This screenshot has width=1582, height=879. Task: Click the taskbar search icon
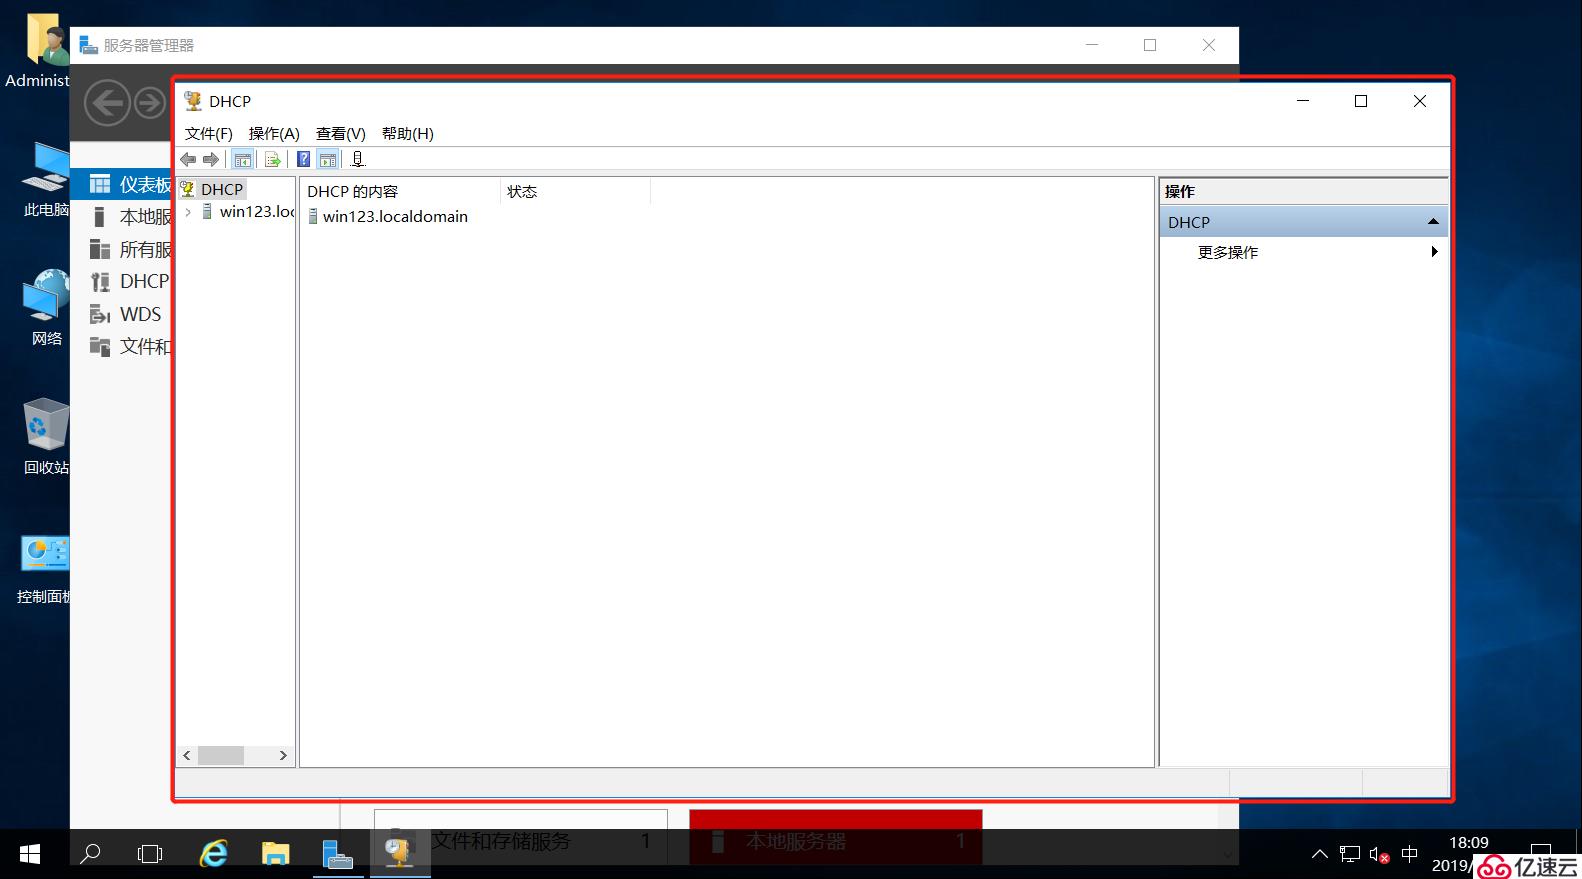(x=90, y=854)
